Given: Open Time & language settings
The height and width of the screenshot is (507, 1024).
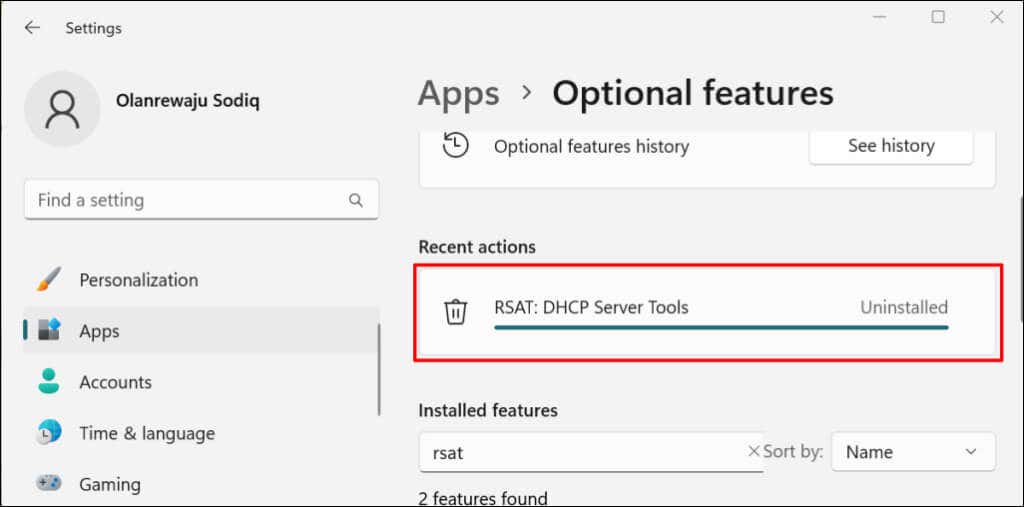Looking at the screenshot, I should tap(147, 433).
